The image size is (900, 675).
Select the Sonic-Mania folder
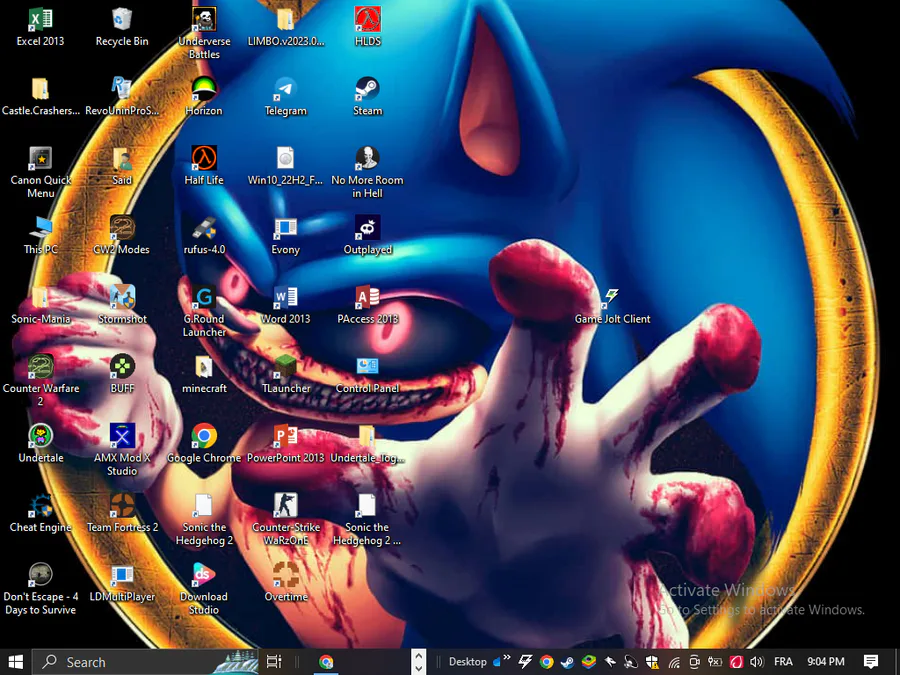point(40,305)
